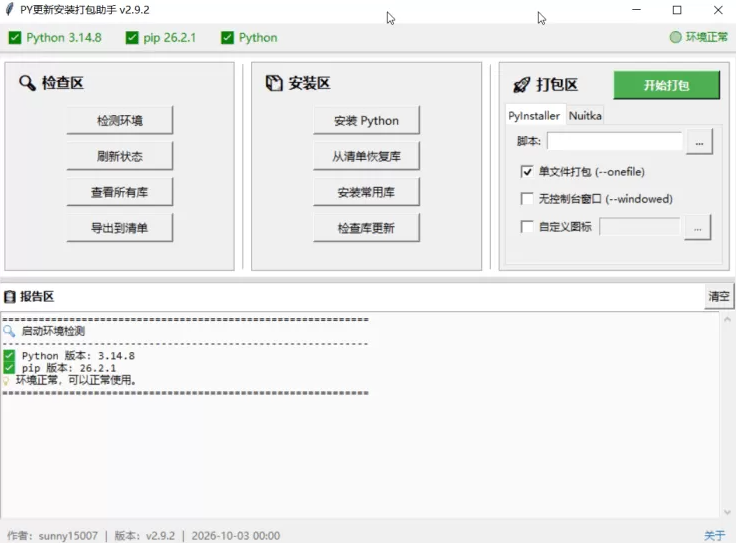Enable 无控制台窗口 (--windowed) checkbox
Screen dimensions: 736x543
pyautogui.click(x=527, y=199)
